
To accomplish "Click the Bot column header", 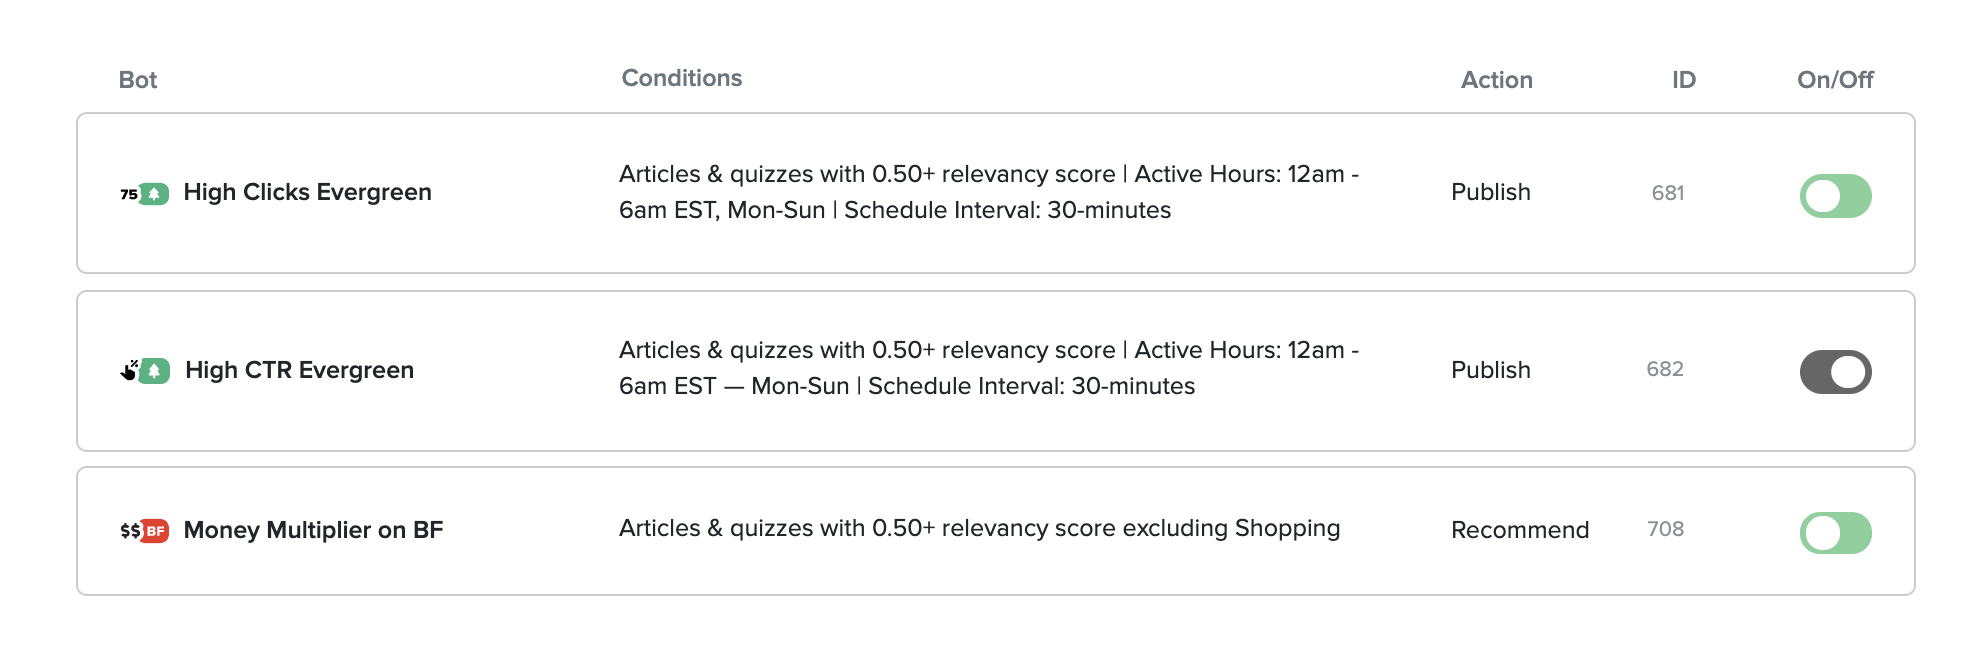I will (x=138, y=80).
